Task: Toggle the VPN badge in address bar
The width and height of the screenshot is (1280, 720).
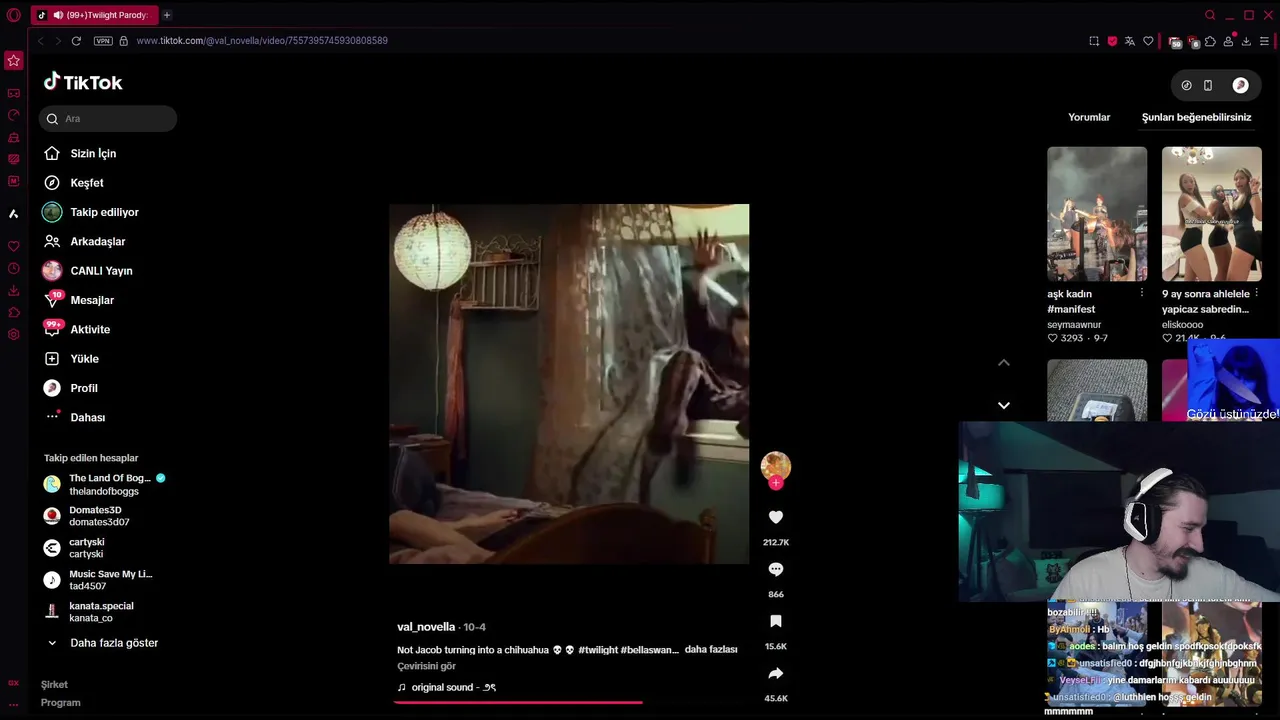Action: pyautogui.click(x=103, y=41)
